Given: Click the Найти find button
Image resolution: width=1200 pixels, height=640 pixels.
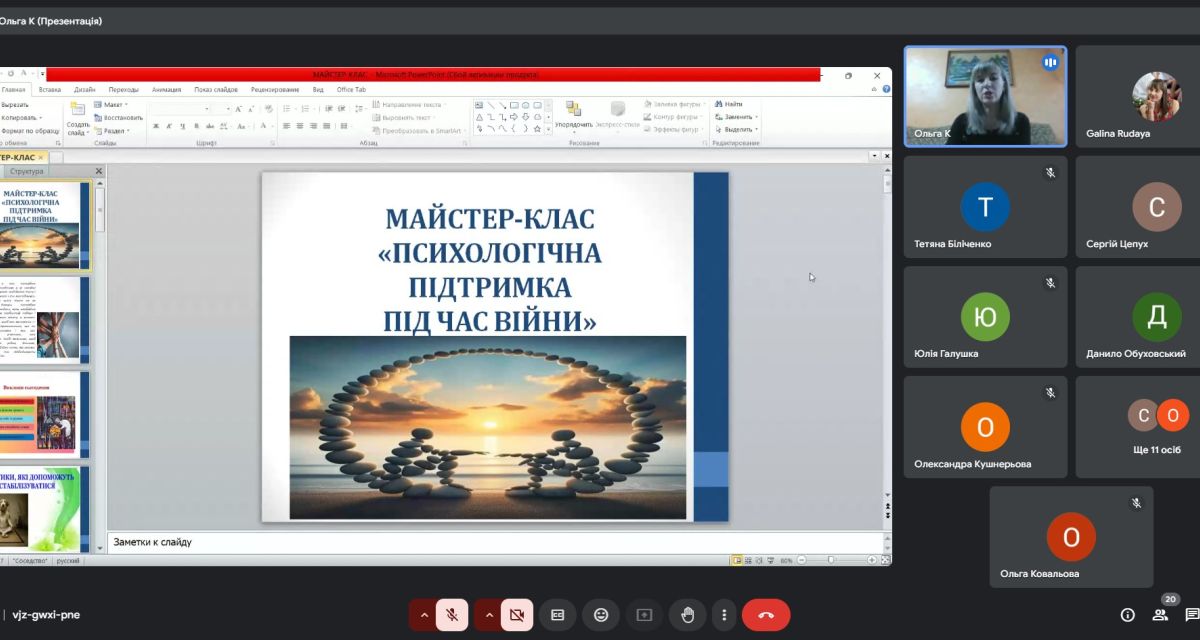Looking at the screenshot, I should click(732, 104).
